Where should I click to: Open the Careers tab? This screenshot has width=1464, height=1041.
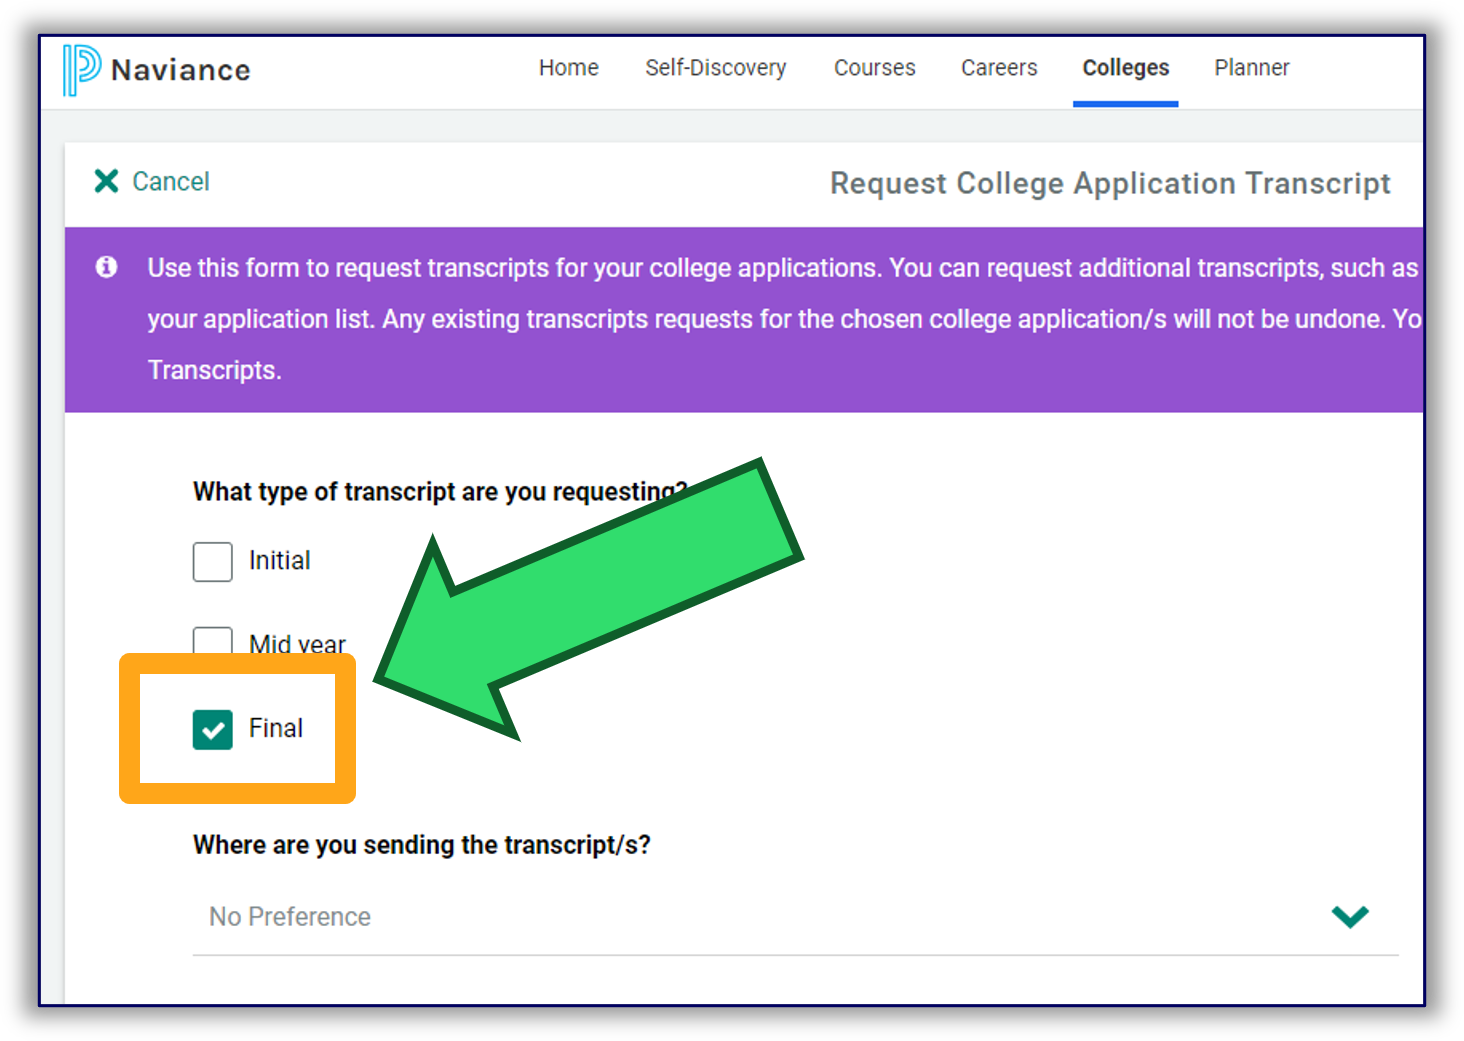(999, 68)
